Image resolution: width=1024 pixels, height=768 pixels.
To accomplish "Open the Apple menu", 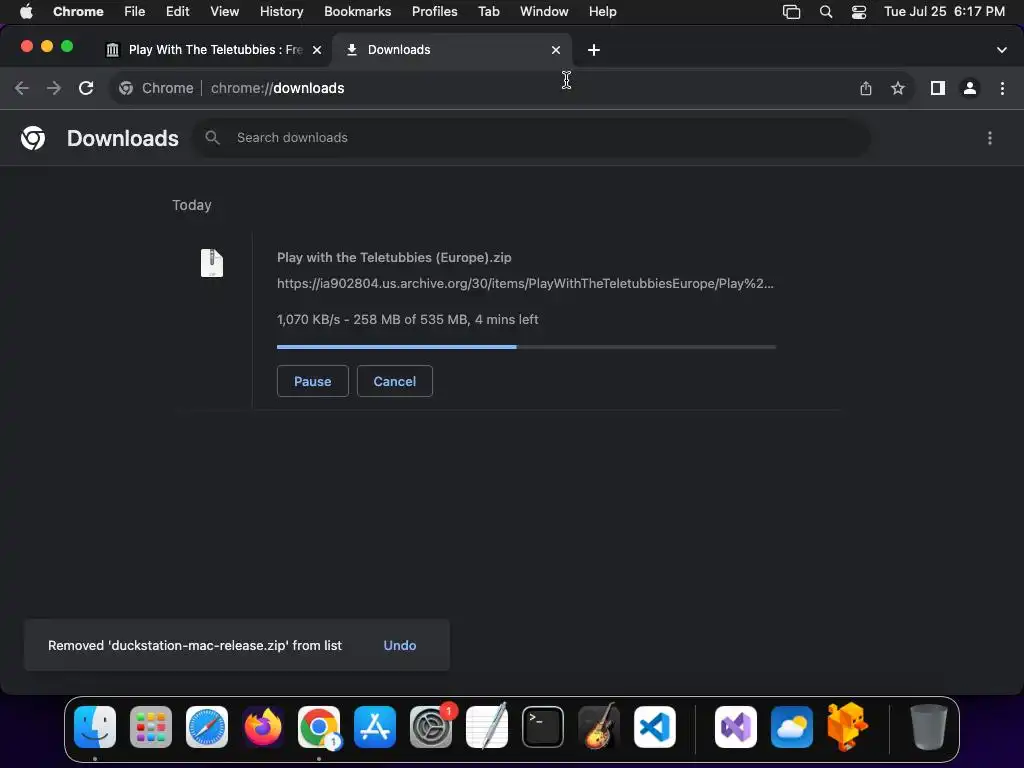I will click(x=26, y=12).
